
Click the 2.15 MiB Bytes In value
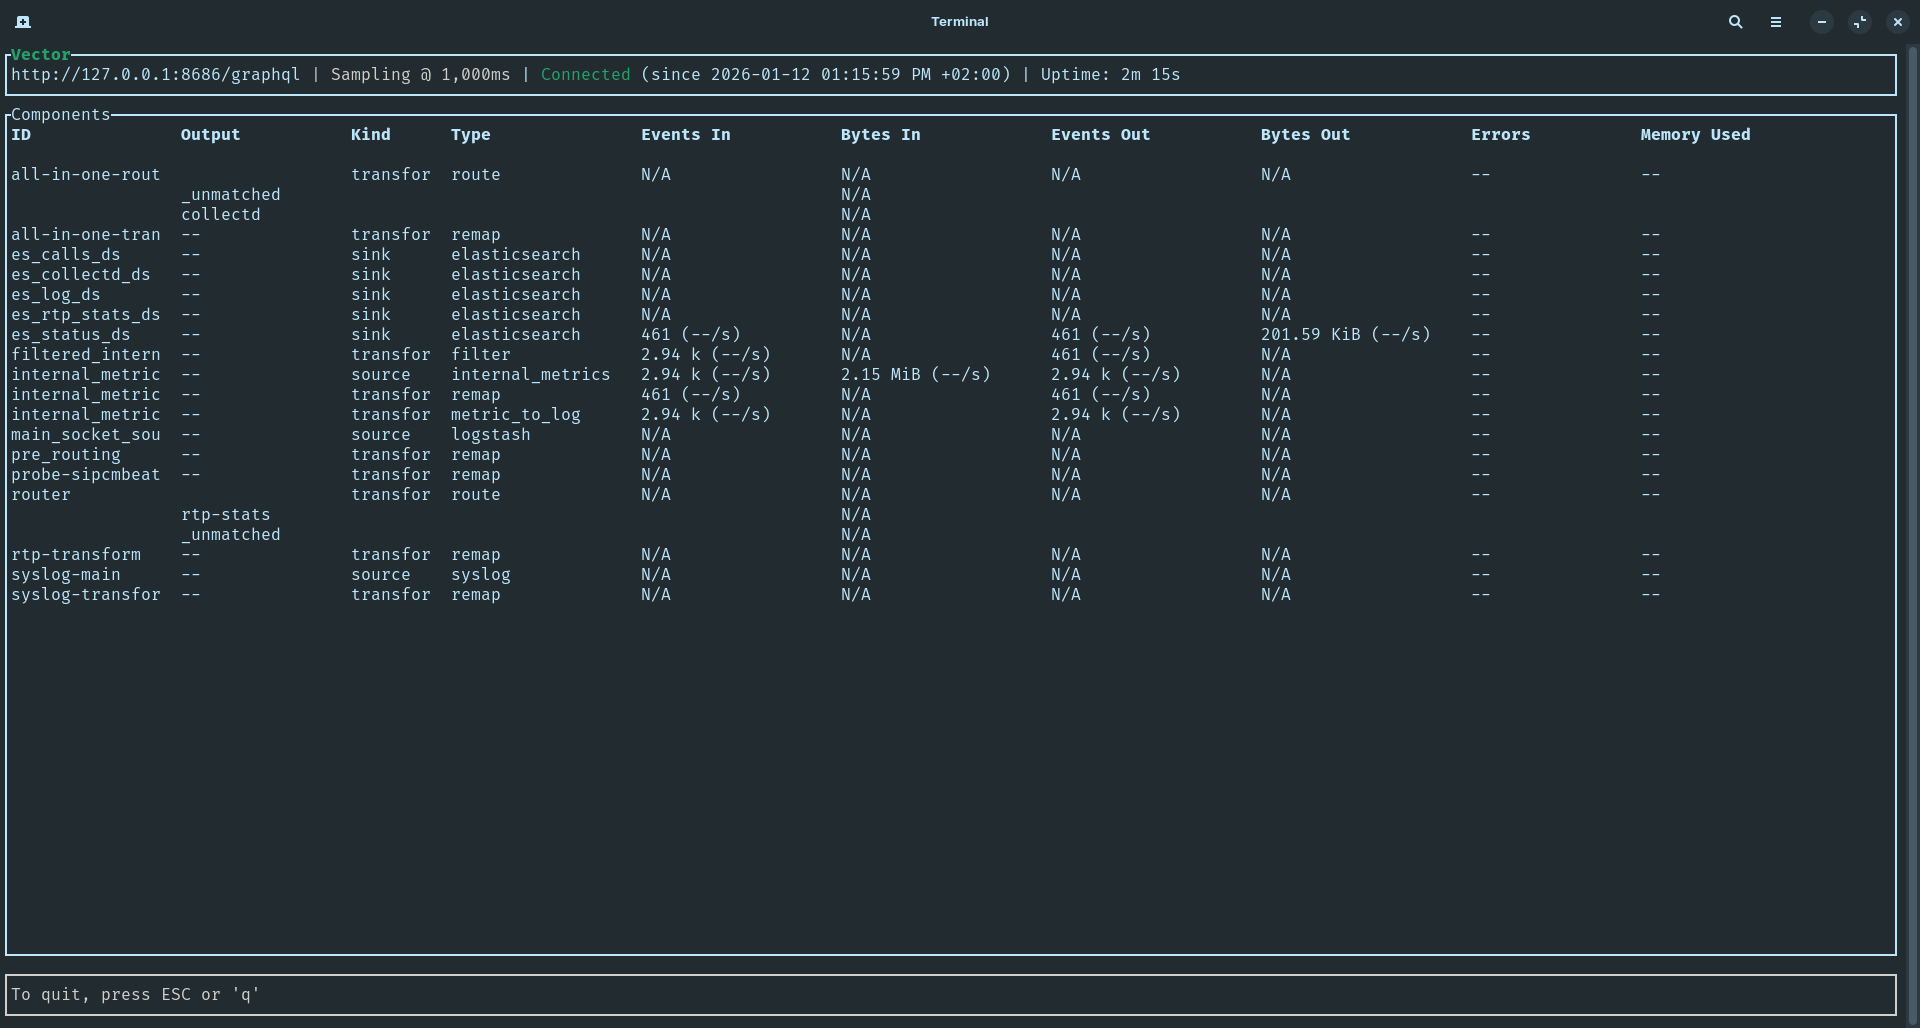pos(915,375)
